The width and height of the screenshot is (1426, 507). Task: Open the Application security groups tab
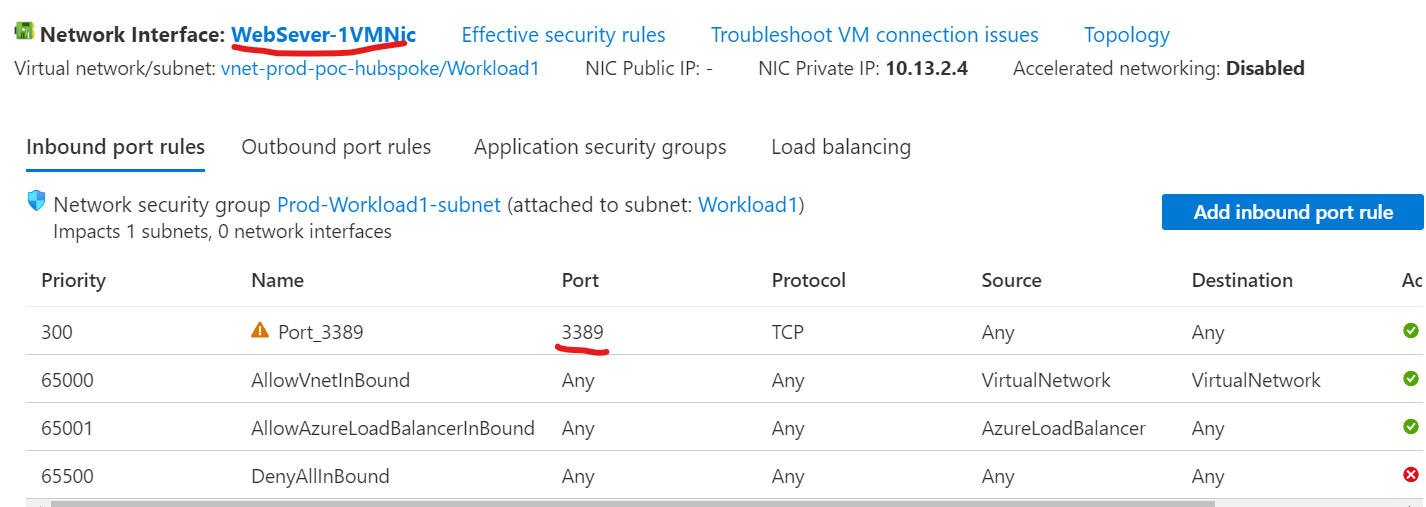coord(600,147)
